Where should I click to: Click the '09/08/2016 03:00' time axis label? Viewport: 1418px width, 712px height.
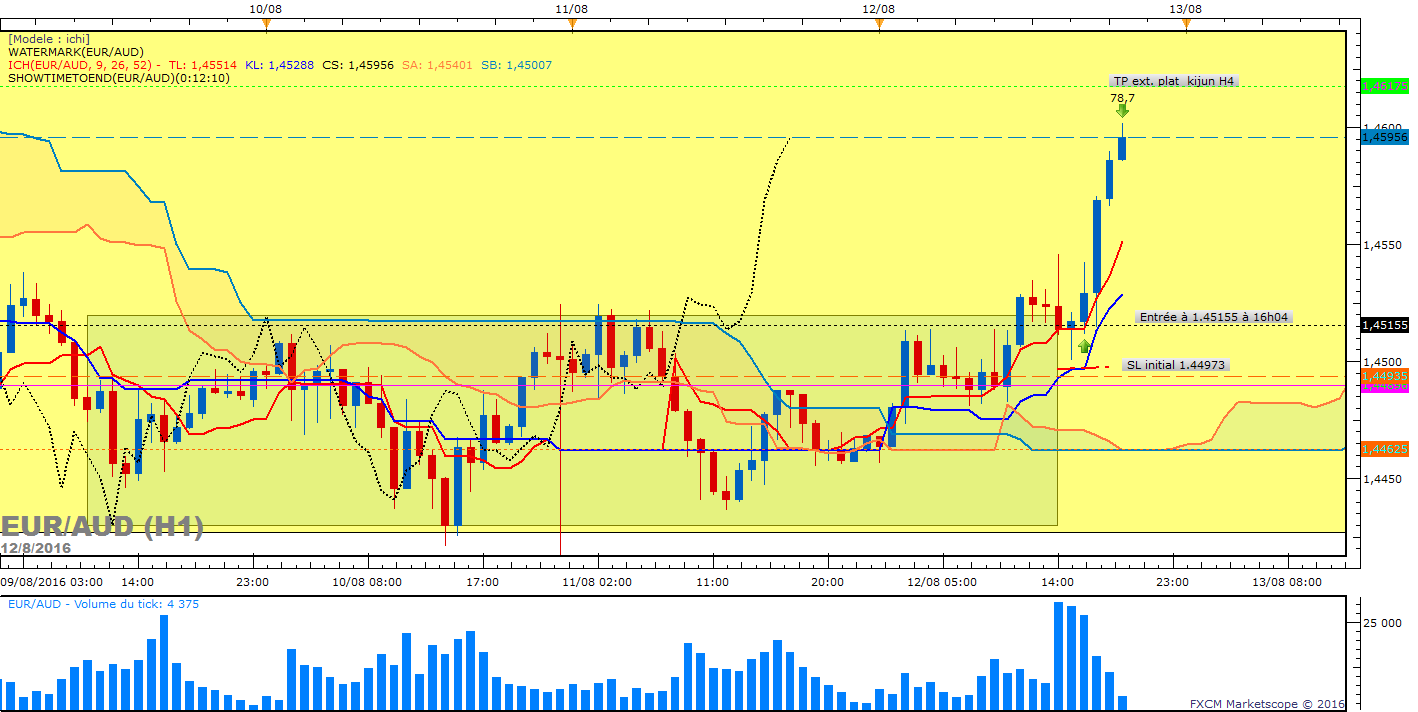click(52, 581)
